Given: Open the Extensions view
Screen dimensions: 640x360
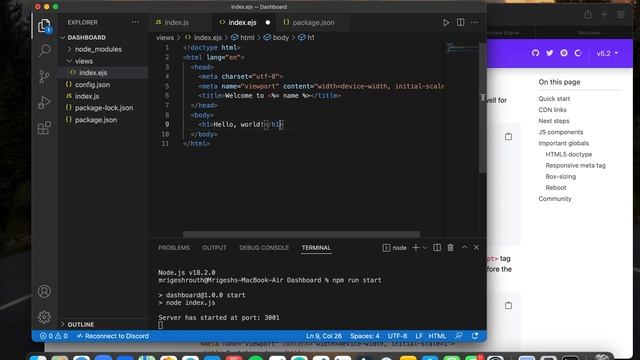Looking at the screenshot, I should [44, 128].
